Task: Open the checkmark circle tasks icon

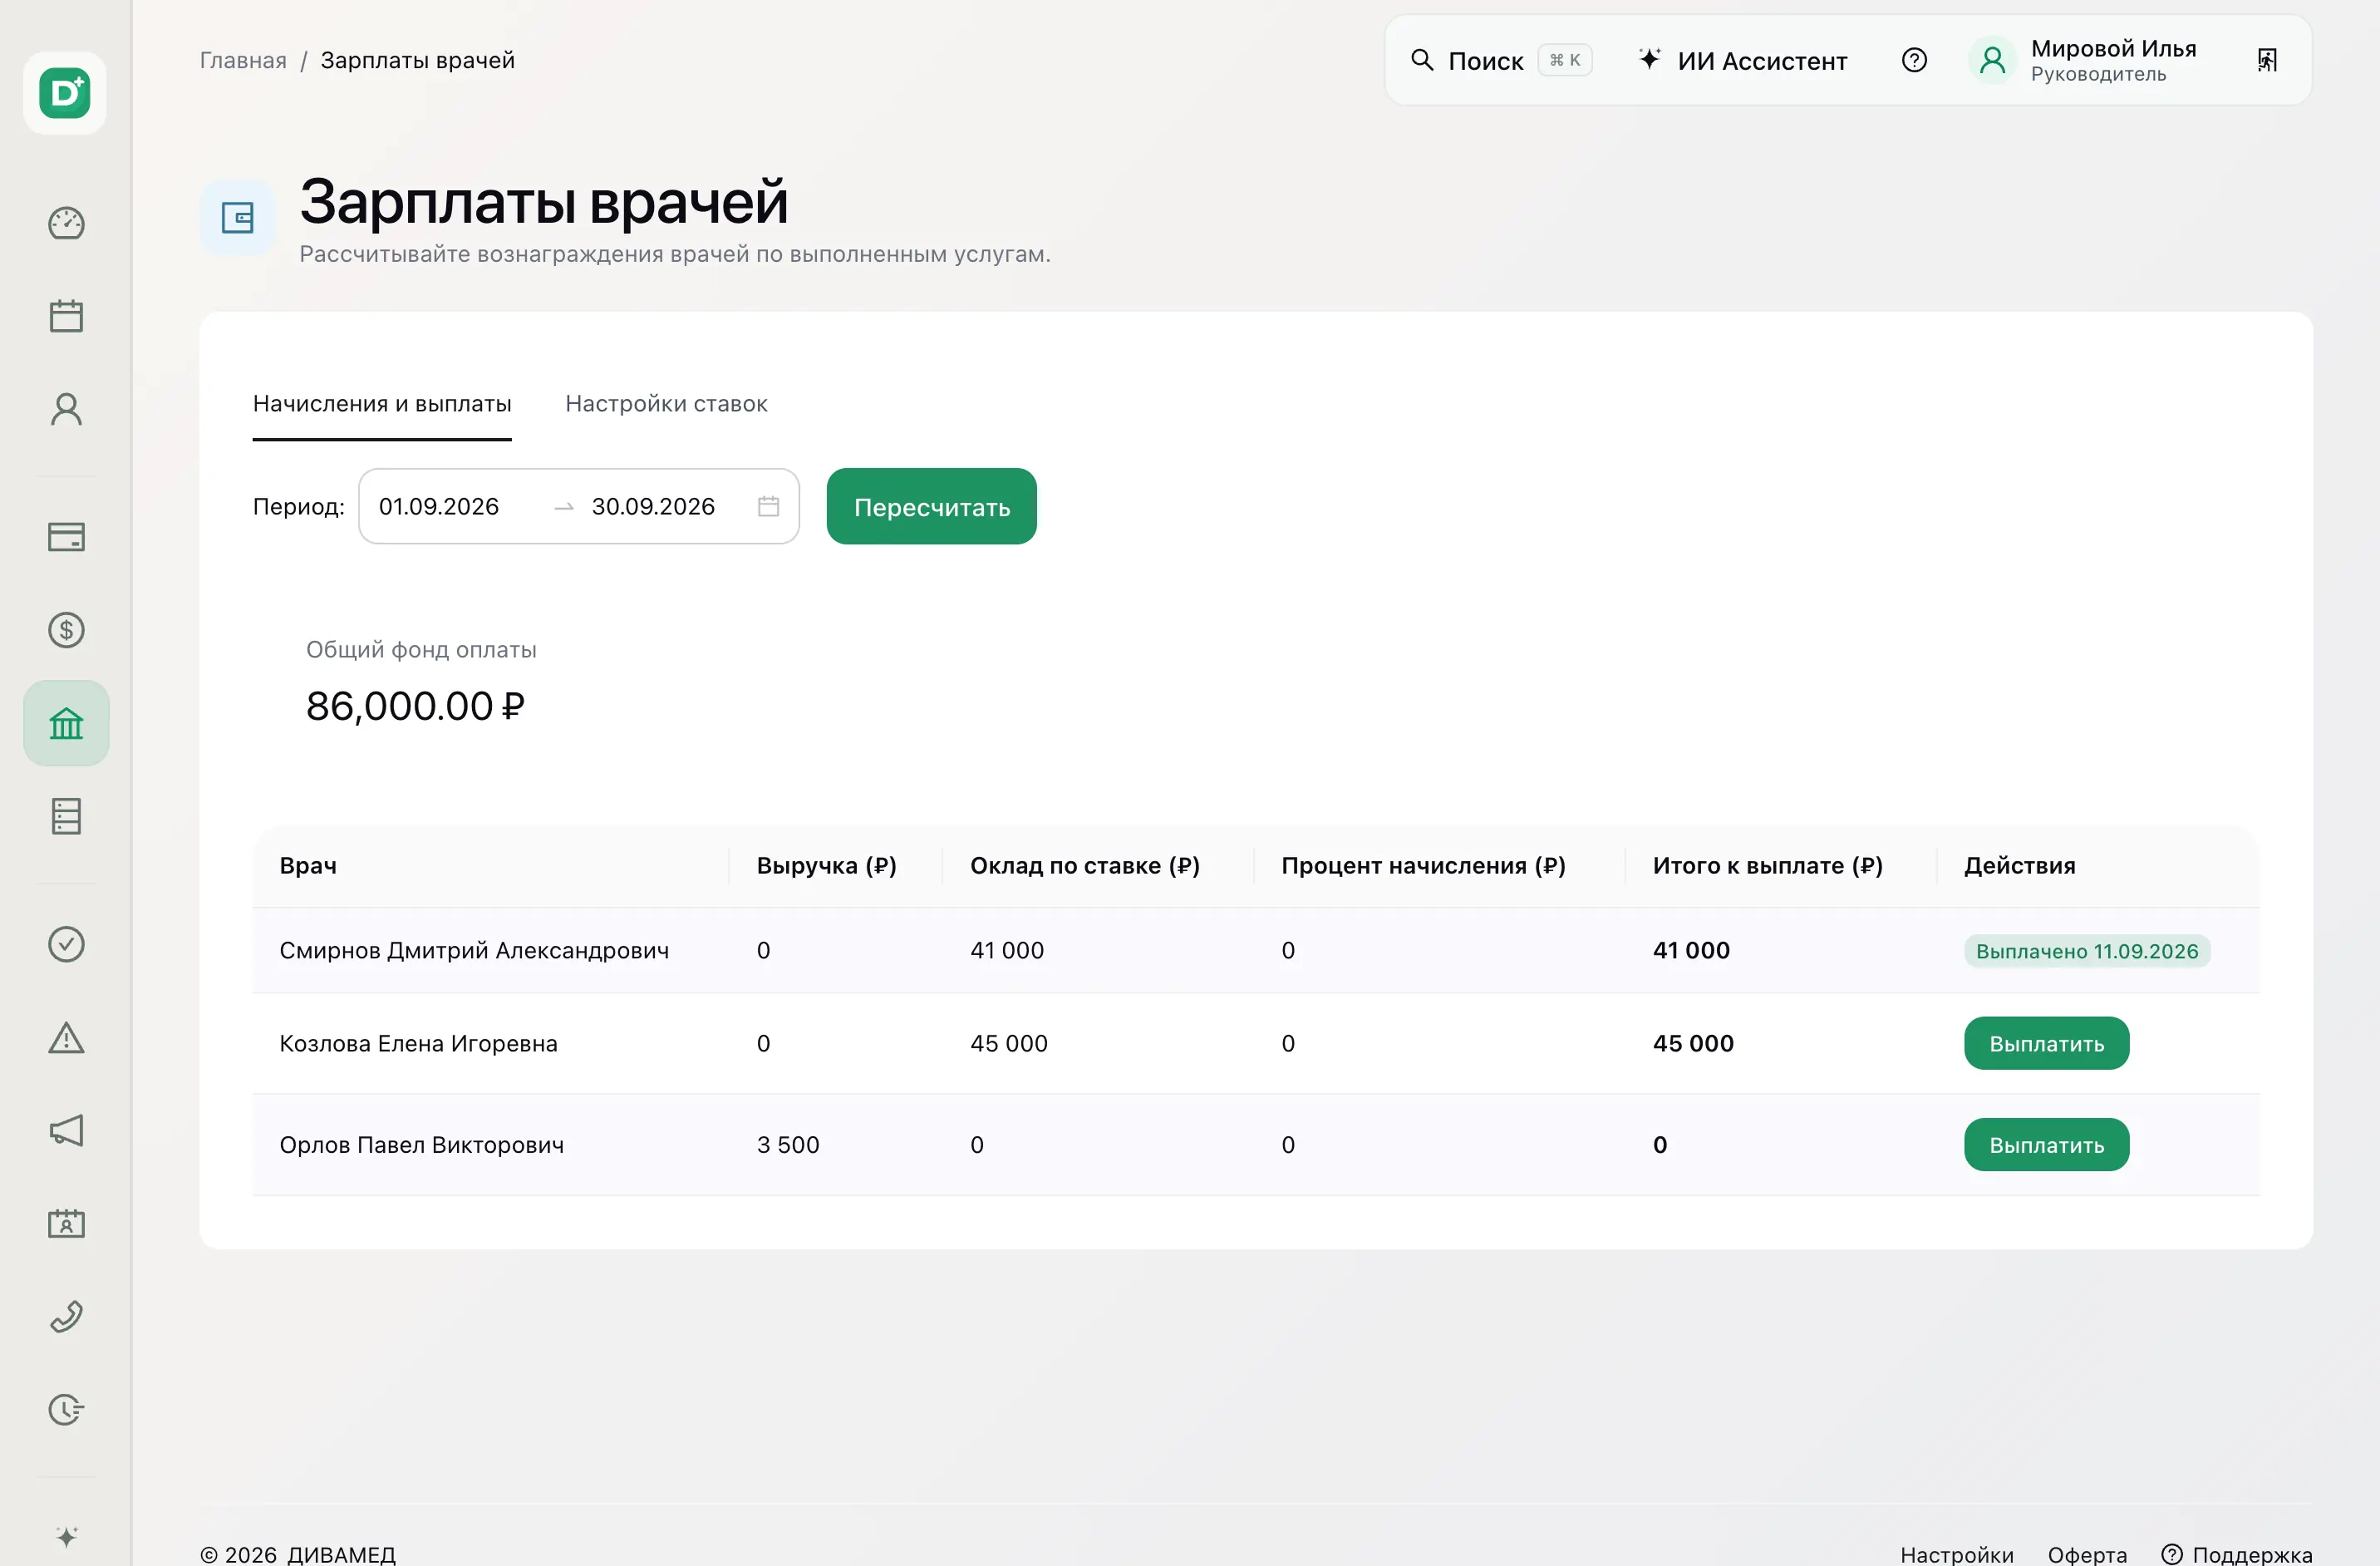Action: coord(66,944)
